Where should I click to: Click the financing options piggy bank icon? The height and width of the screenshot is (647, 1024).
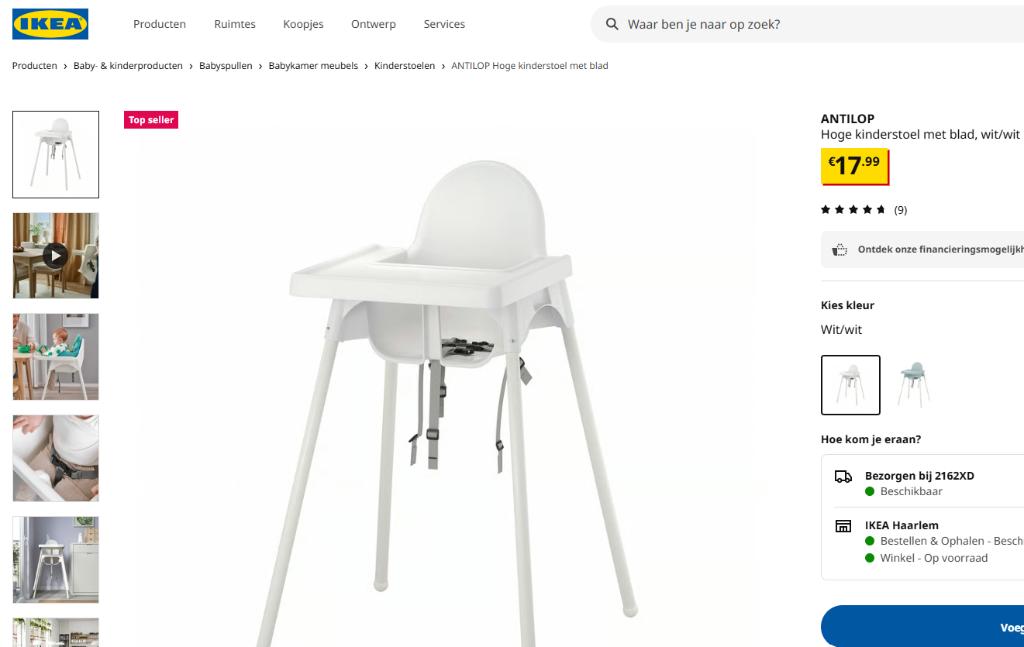840,249
